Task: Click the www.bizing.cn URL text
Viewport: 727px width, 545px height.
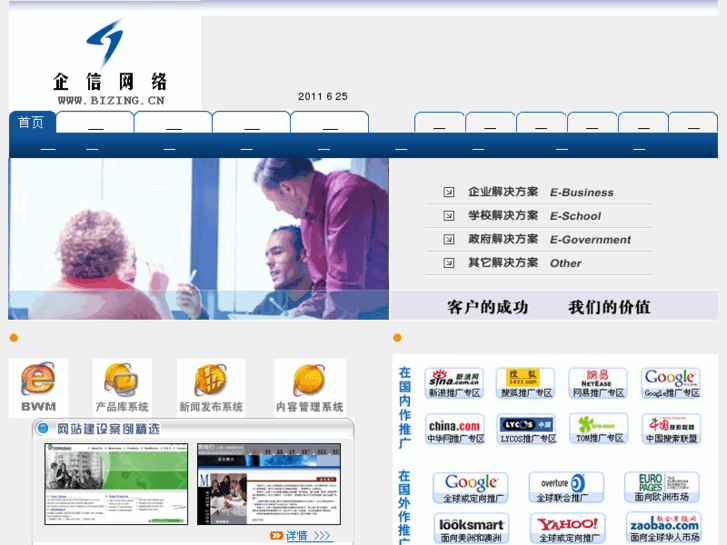Action: tap(111, 100)
